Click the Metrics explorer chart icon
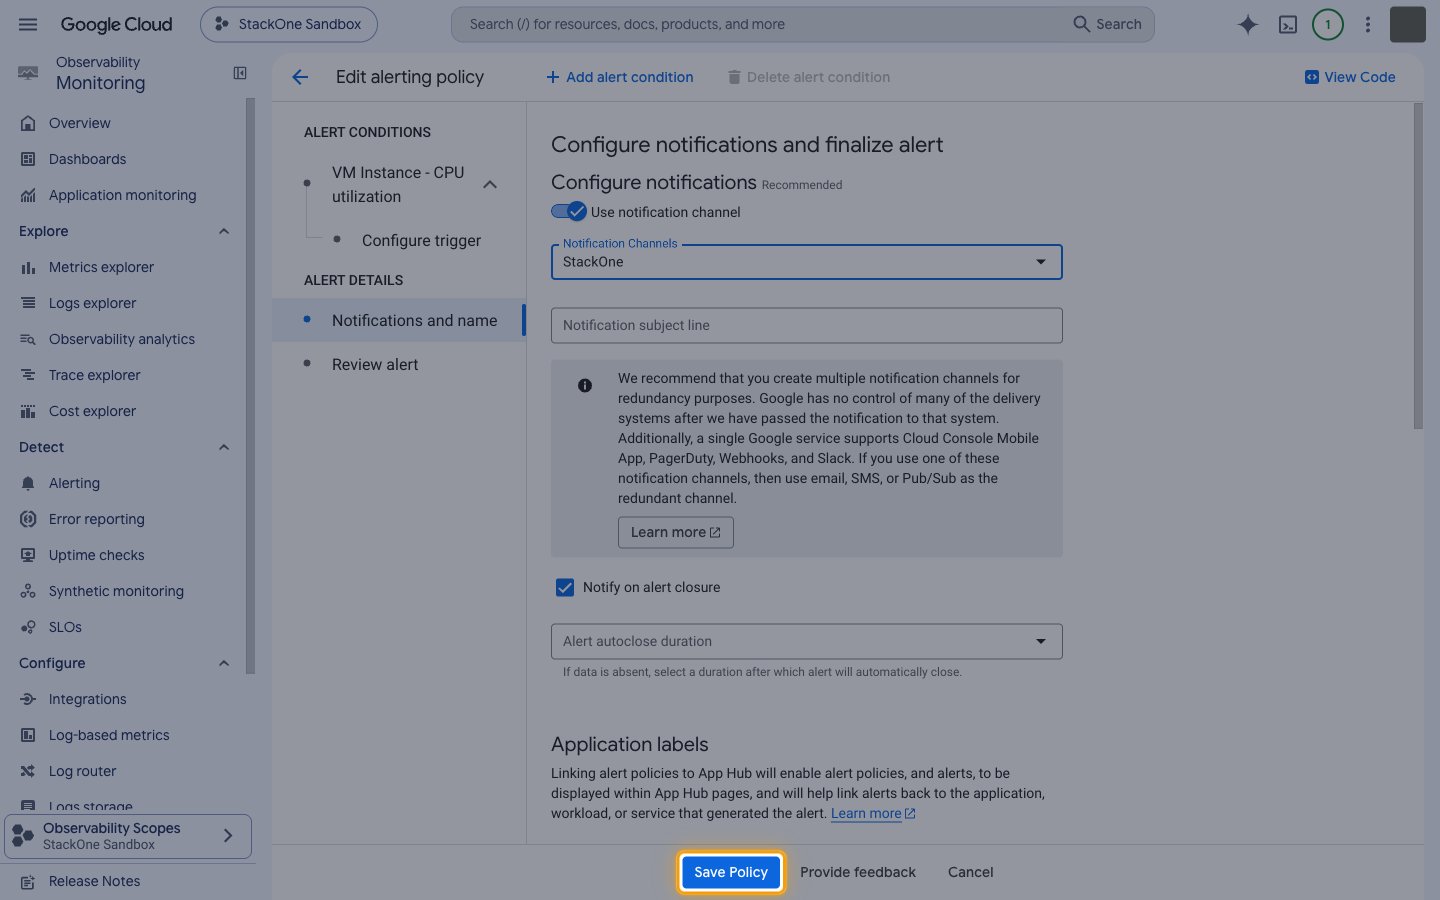The image size is (1440, 900). tap(28, 267)
